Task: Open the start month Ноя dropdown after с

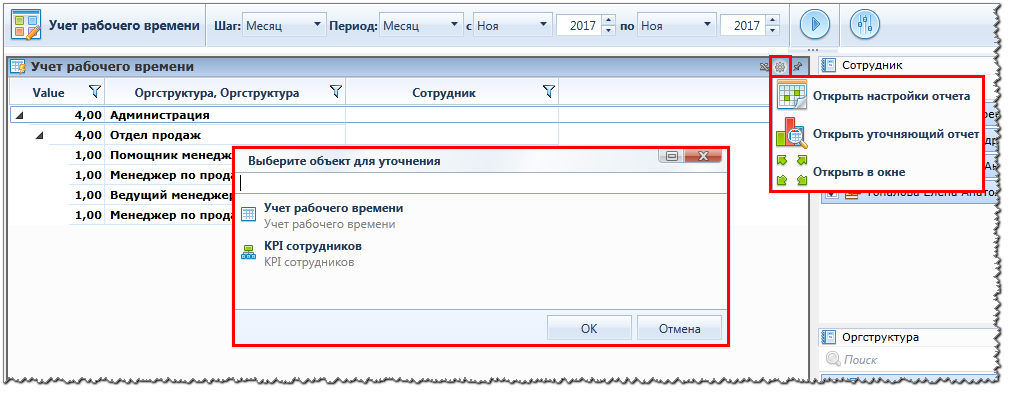Action: (544, 25)
